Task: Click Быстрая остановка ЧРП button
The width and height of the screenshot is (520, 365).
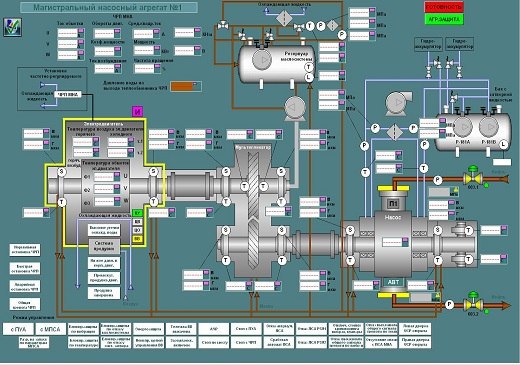Action: [25, 269]
